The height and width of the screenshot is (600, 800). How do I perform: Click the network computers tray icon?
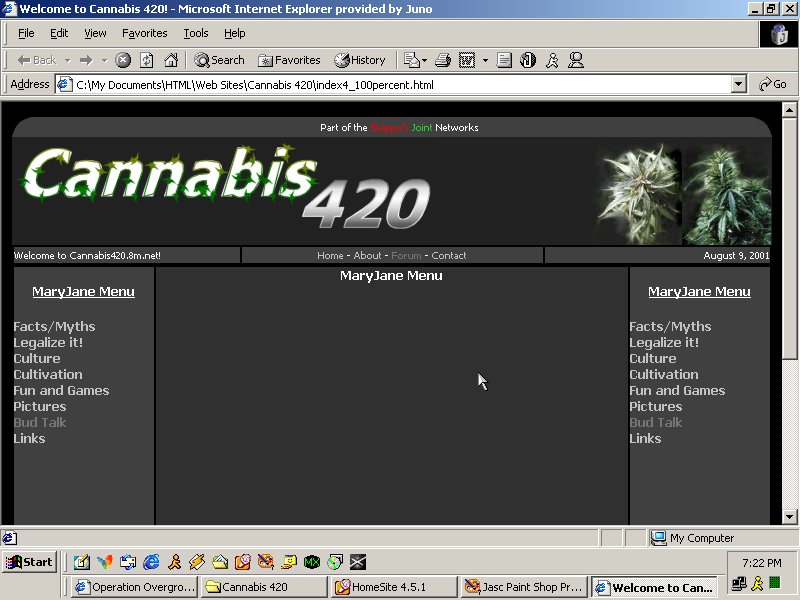(739, 583)
